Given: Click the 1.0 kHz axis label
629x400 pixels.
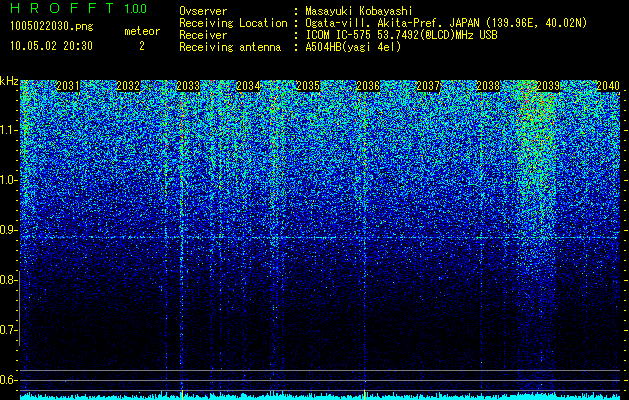Looking at the screenshot, I should 7,180.
